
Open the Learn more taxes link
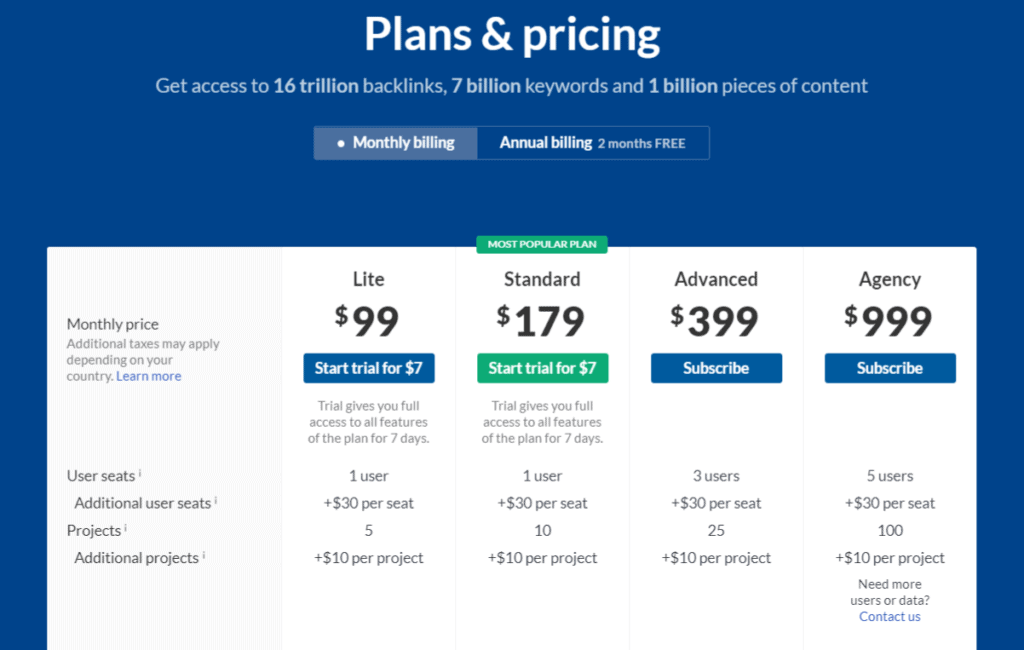tap(149, 376)
